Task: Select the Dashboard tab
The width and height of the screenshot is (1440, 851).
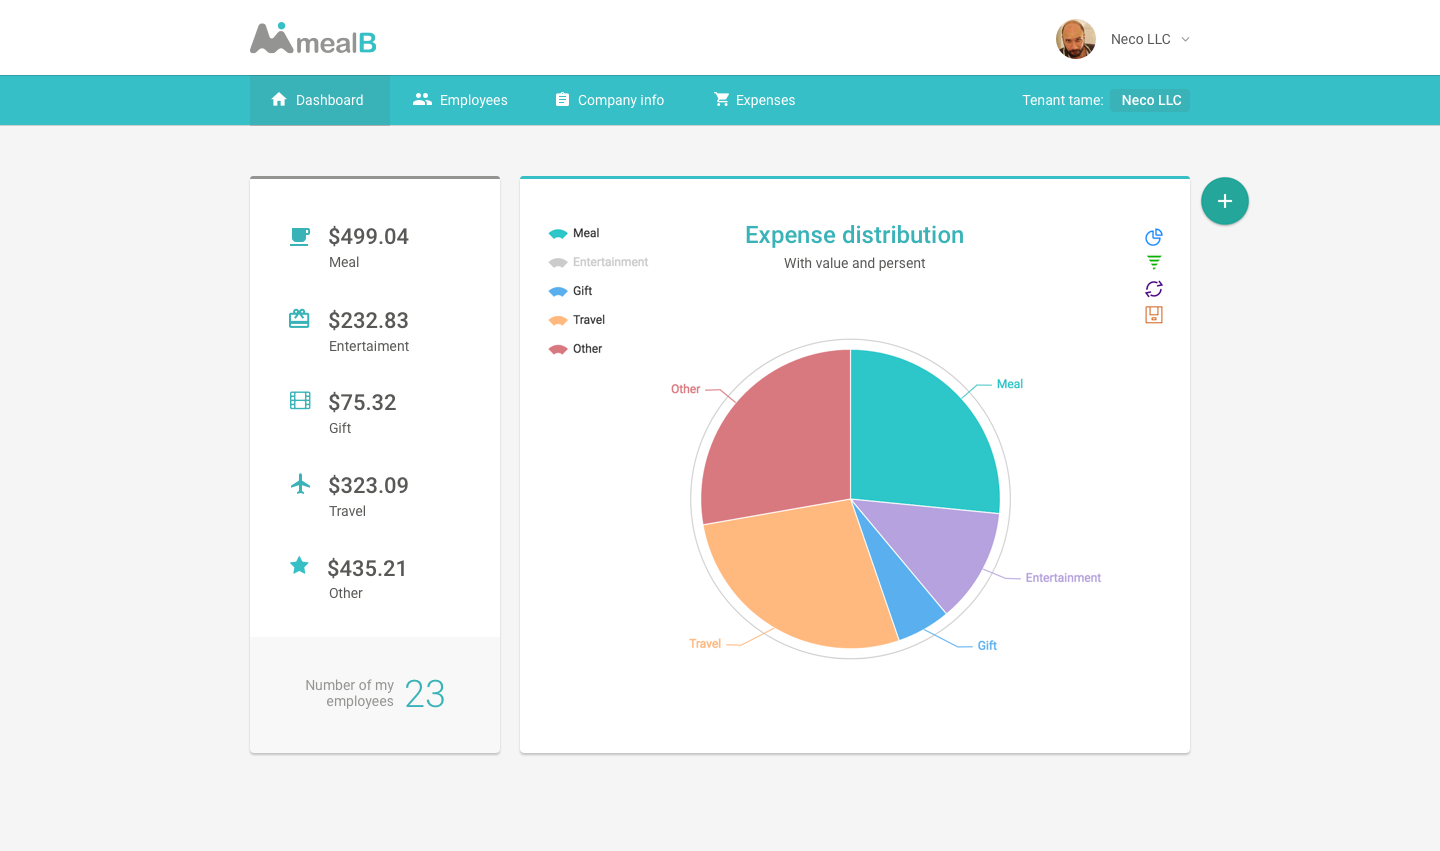Action: pyautogui.click(x=318, y=100)
